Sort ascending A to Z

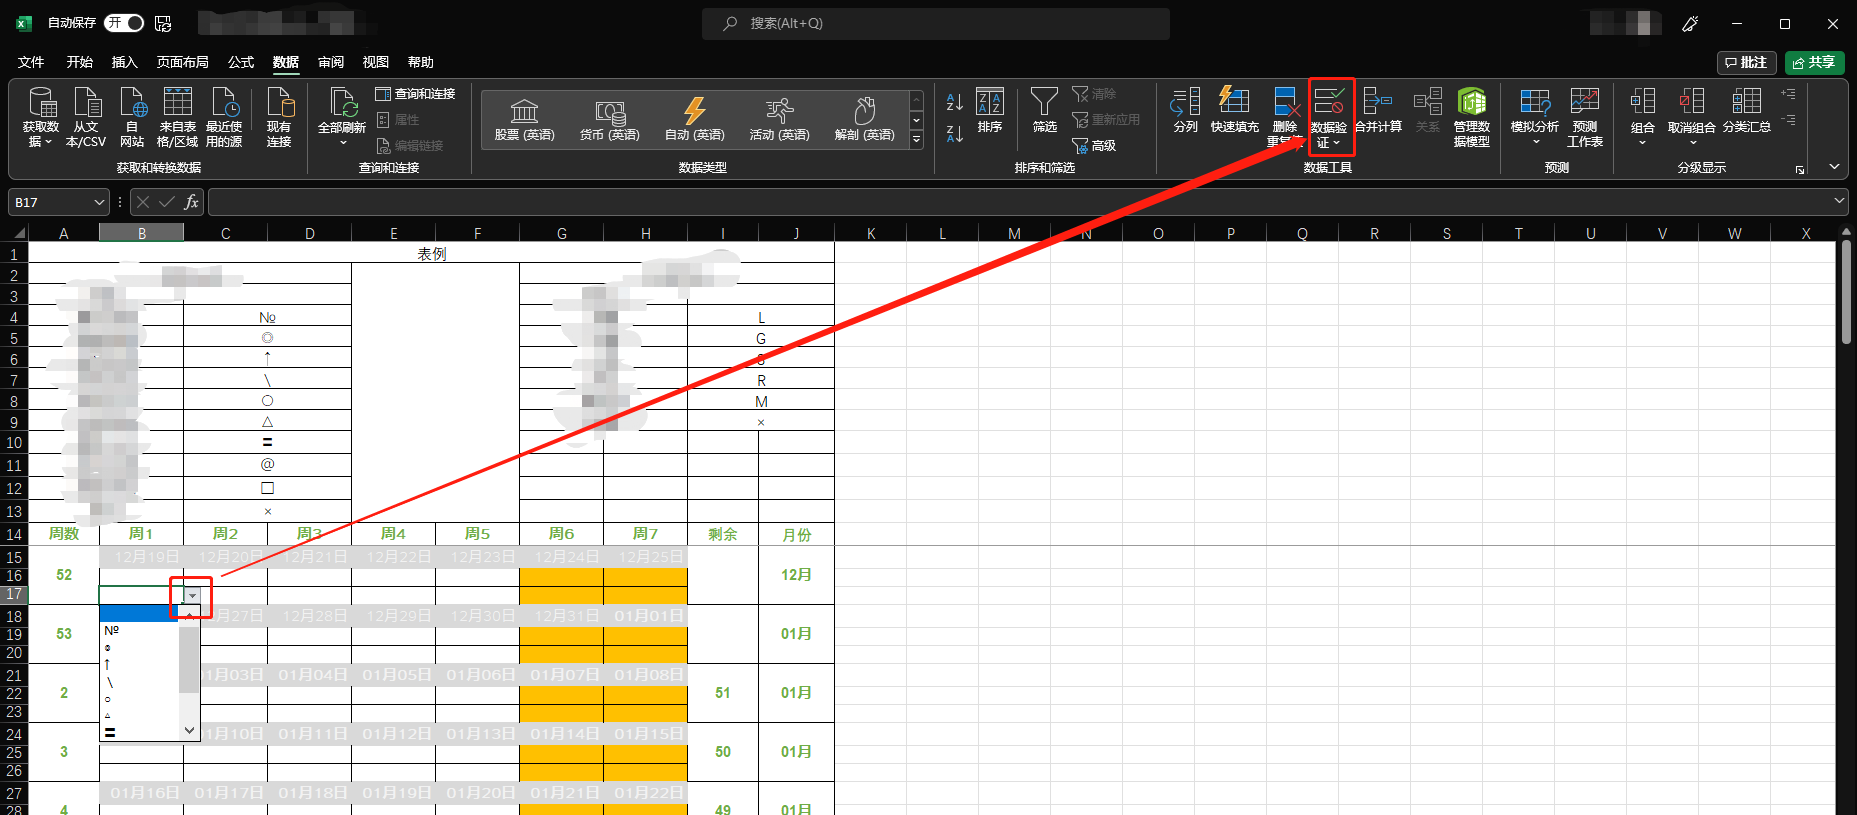[955, 102]
